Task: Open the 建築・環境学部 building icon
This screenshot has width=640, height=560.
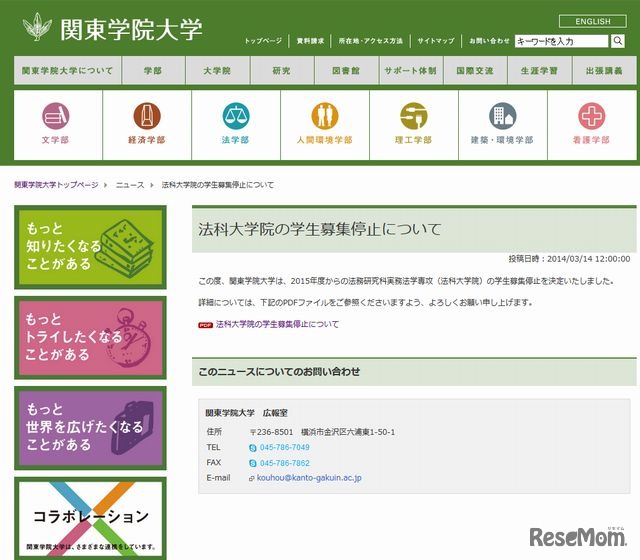Action: pos(502,116)
